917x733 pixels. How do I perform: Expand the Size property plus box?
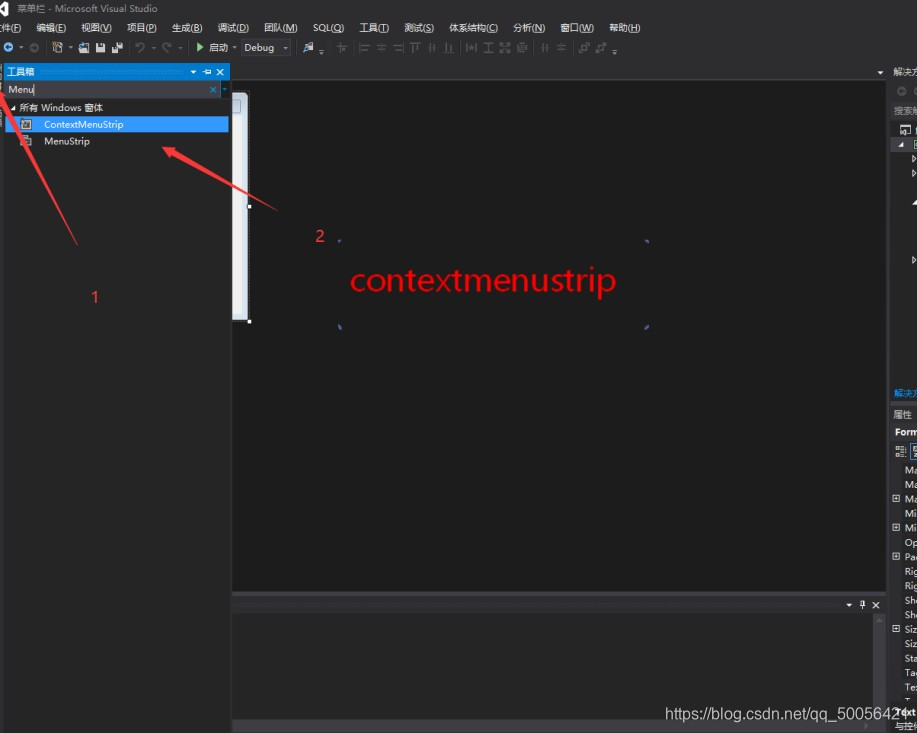896,629
